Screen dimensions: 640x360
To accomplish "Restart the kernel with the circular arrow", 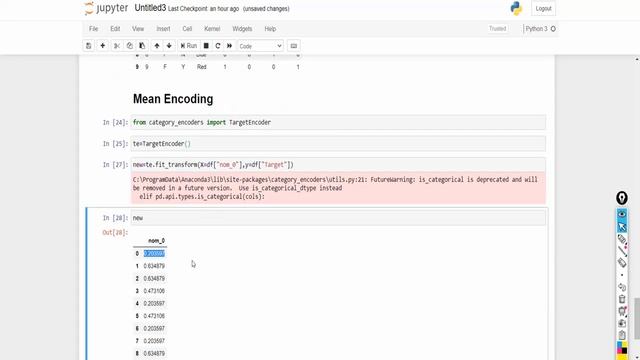I will pos(218,46).
